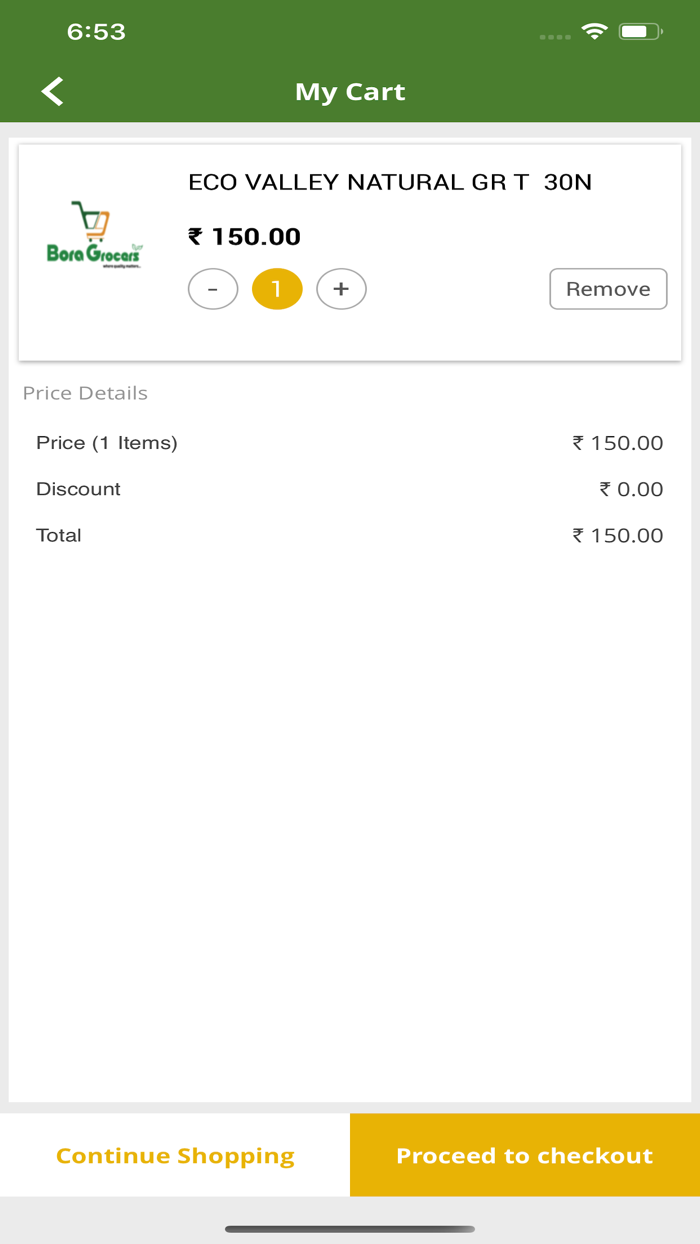
Task: Click the Bora Grocers product image
Action: (x=95, y=236)
